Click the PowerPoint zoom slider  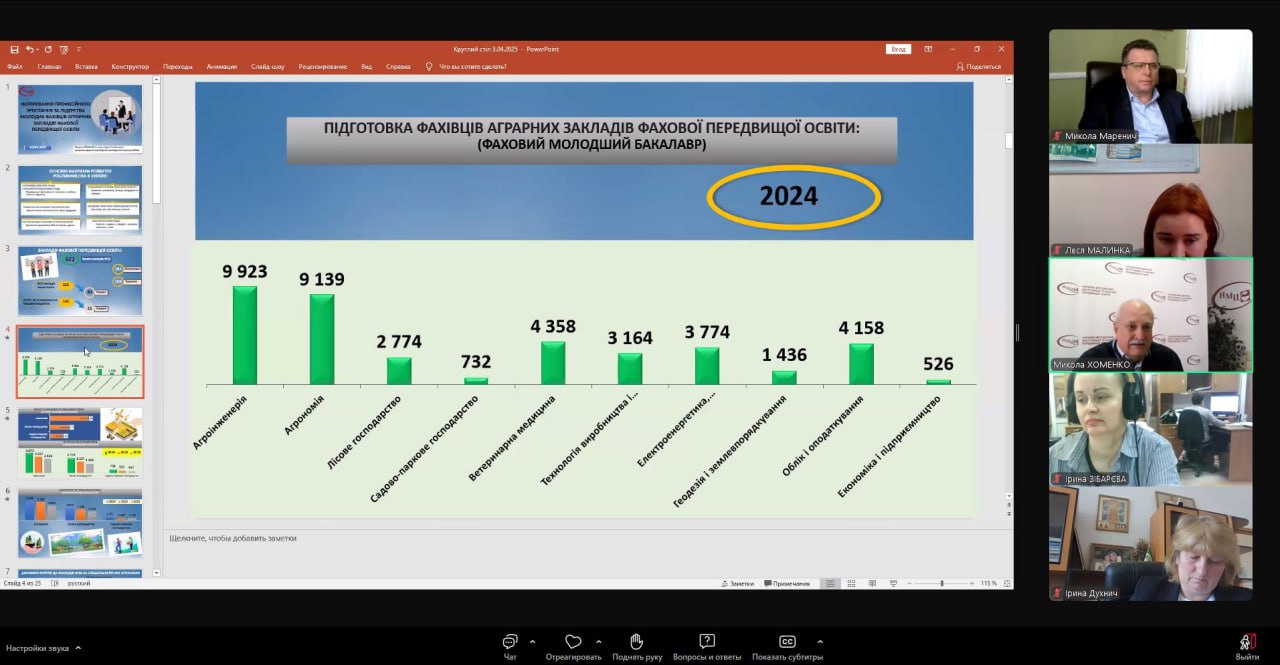941,583
